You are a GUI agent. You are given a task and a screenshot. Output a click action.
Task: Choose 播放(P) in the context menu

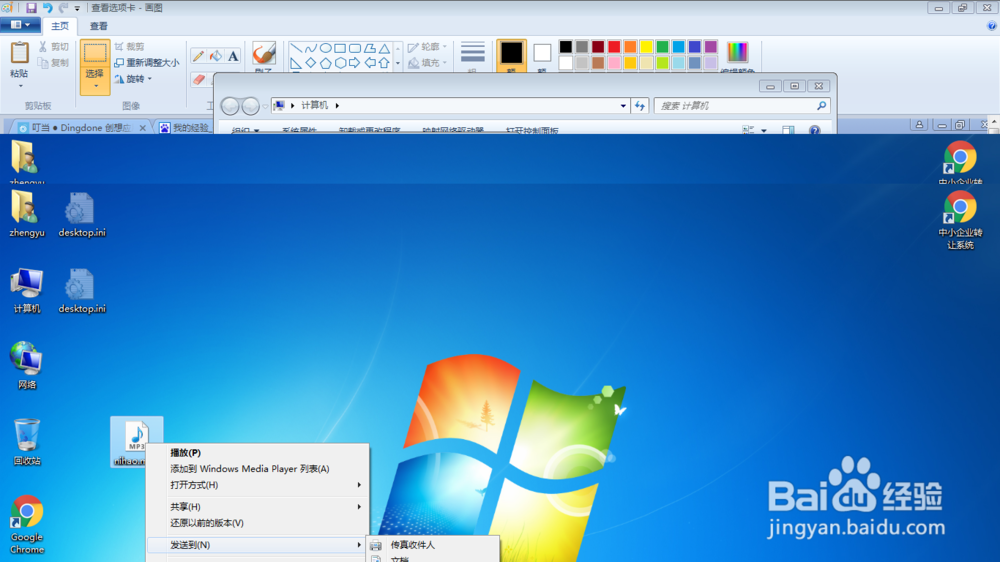[x=186, y=452]
